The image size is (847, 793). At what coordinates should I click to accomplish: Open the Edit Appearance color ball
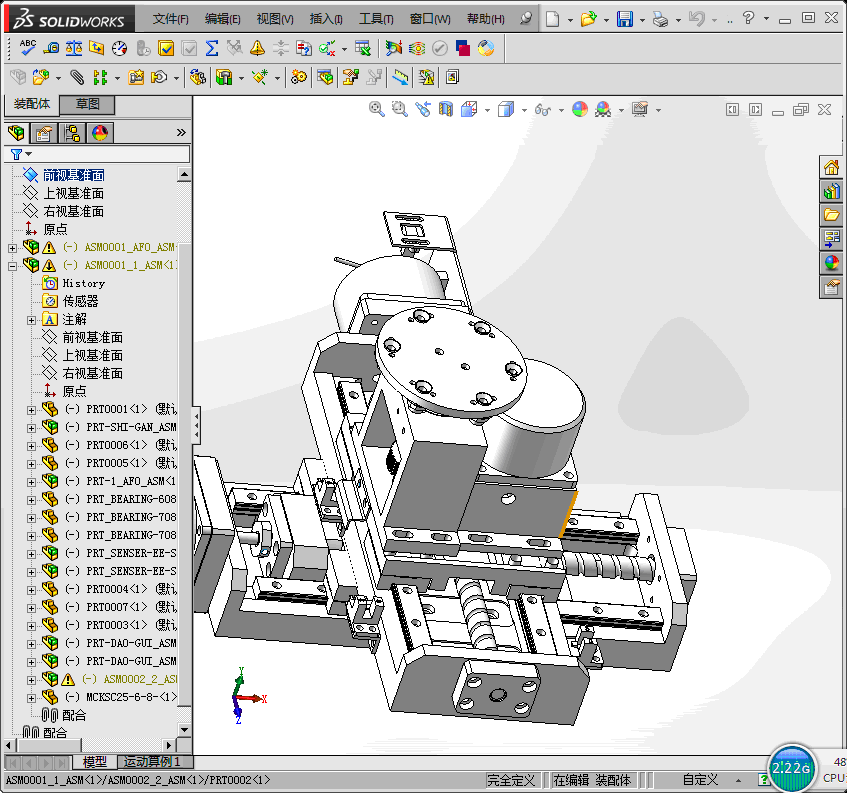[x=580, y=109]
